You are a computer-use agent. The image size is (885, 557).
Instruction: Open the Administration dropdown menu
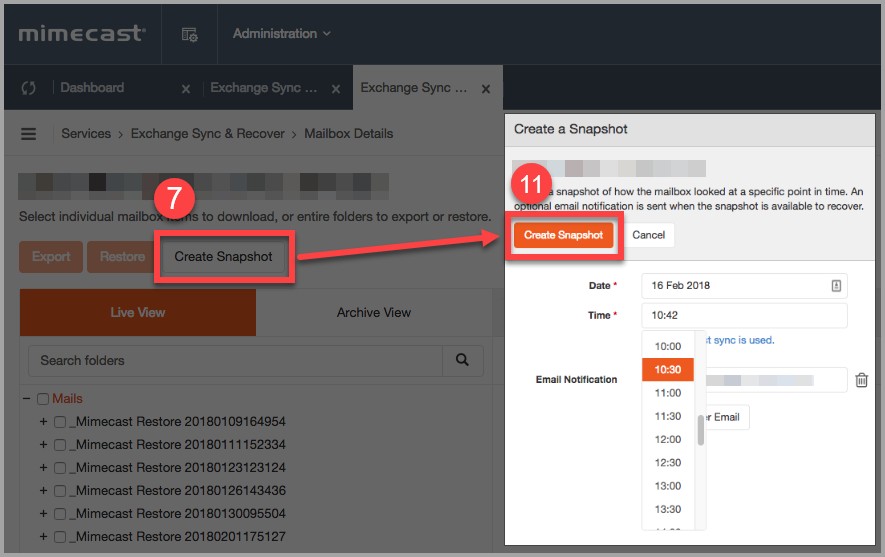click(281, 34)
